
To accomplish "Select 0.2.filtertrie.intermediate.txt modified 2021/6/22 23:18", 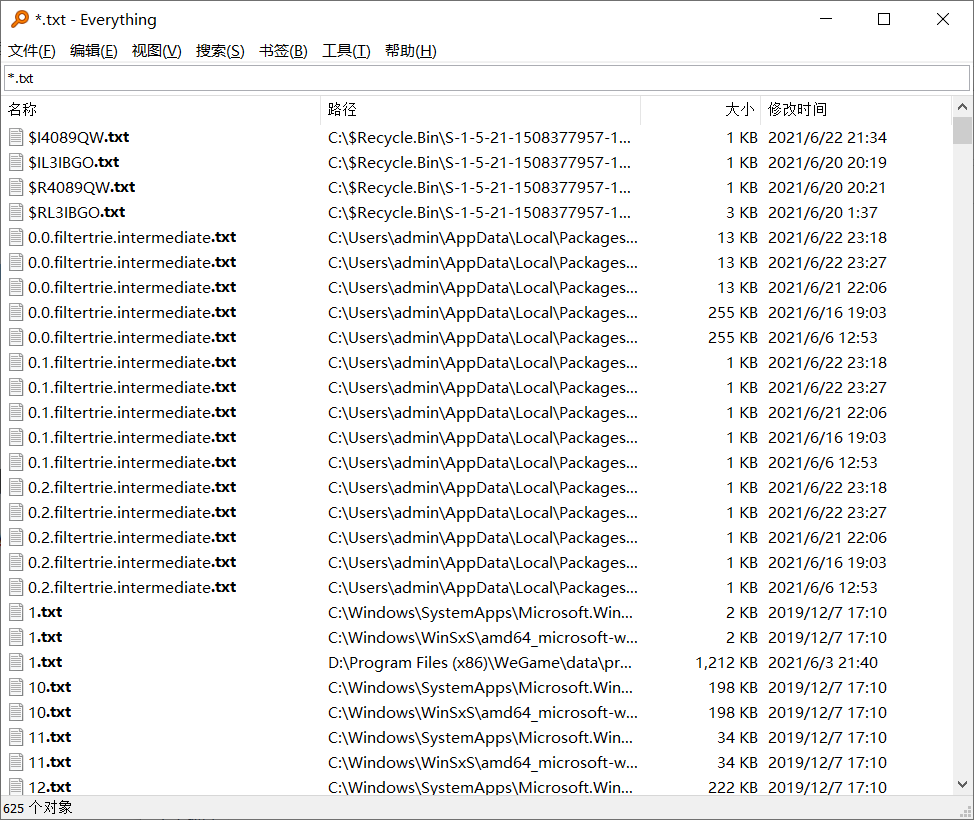I will coord(132,488).
